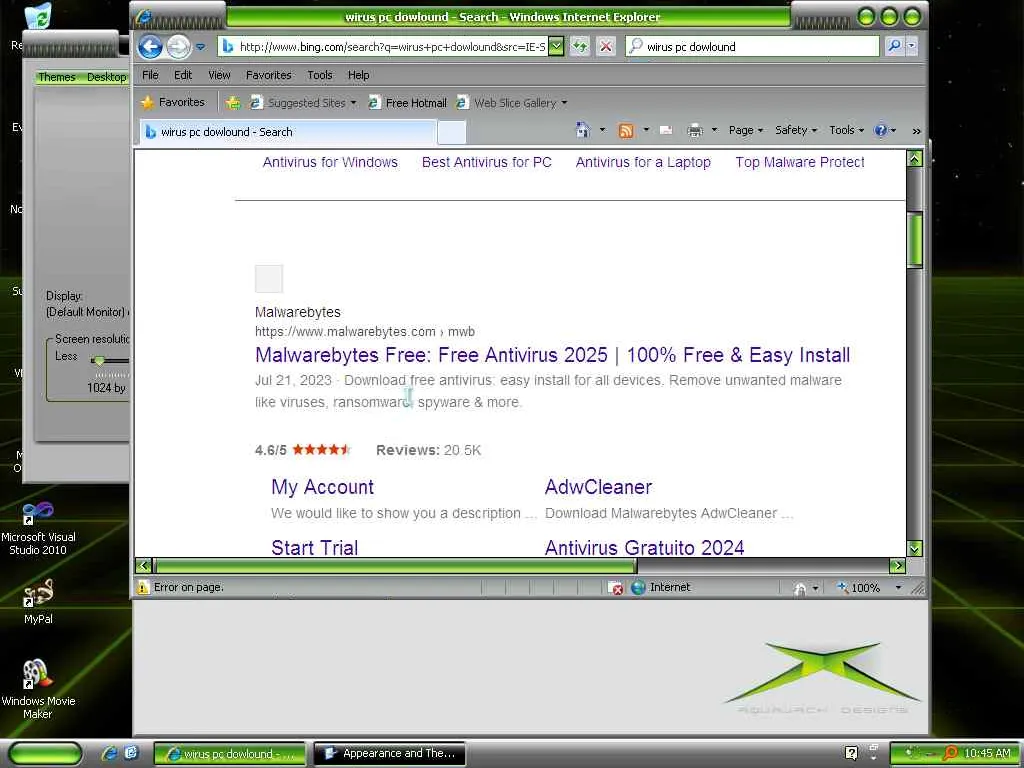Open the Safety dropdown menu
The height and width of the screenshot is (768, 1024).
796,130
